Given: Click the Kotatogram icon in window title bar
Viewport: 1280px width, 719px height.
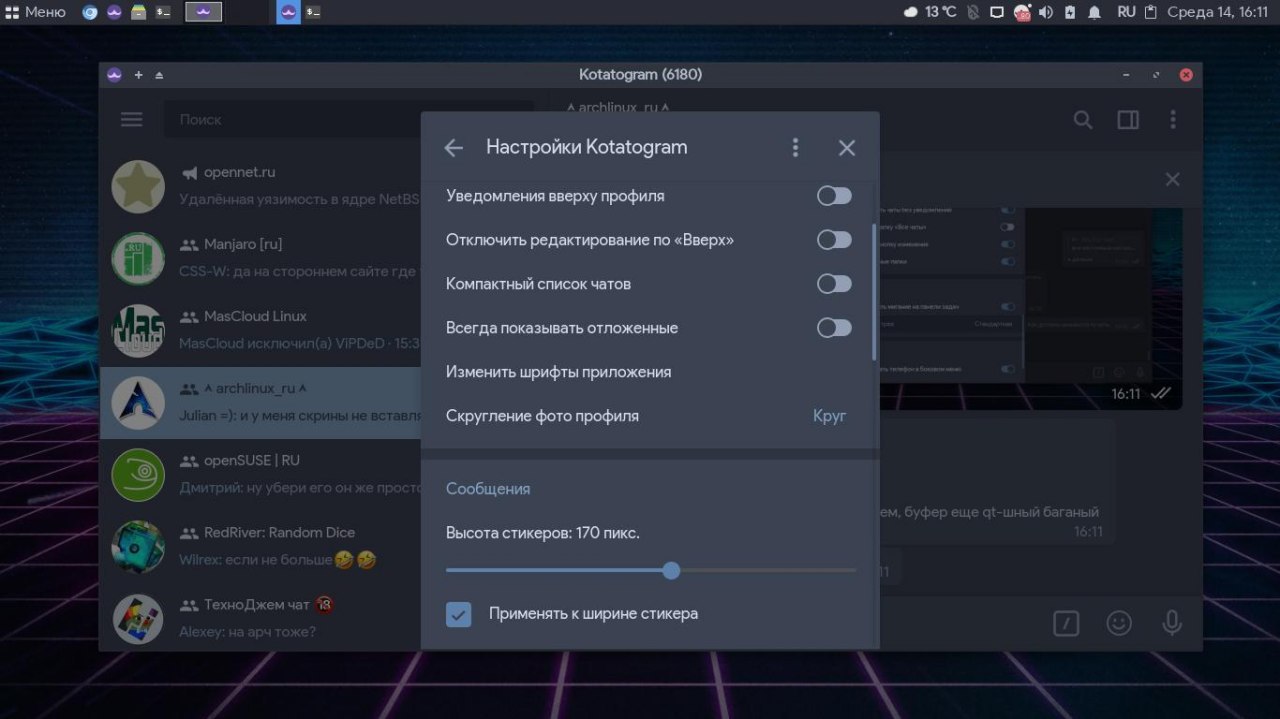Looking at the screenshot, I should 114,75.
